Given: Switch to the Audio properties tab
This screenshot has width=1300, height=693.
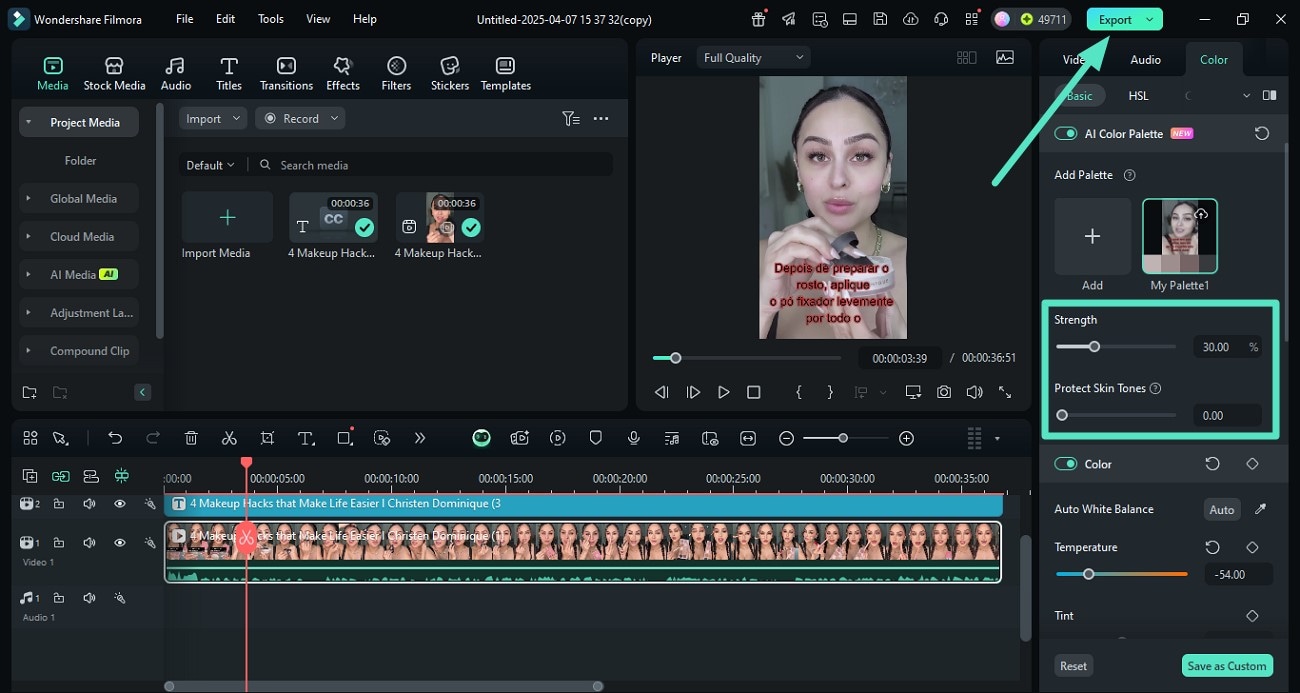Looking at the screenshot, I should (1145, 60).
